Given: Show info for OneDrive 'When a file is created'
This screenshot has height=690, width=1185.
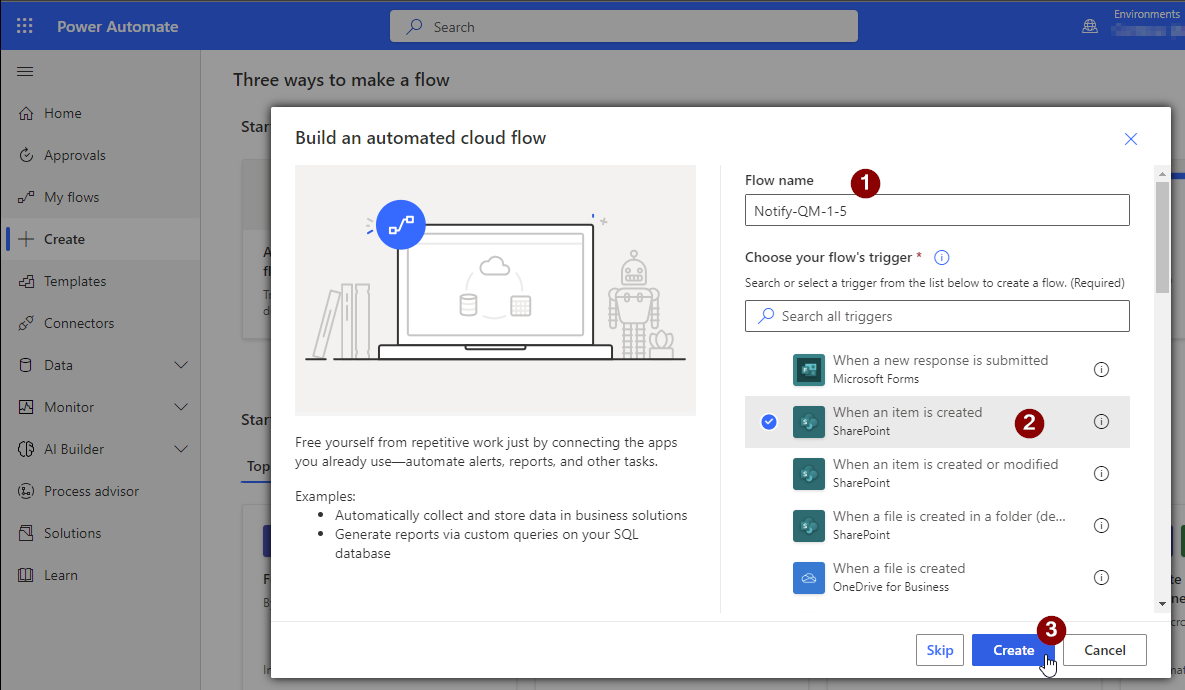Looking at the screenshot, I should click(1102, 577).
